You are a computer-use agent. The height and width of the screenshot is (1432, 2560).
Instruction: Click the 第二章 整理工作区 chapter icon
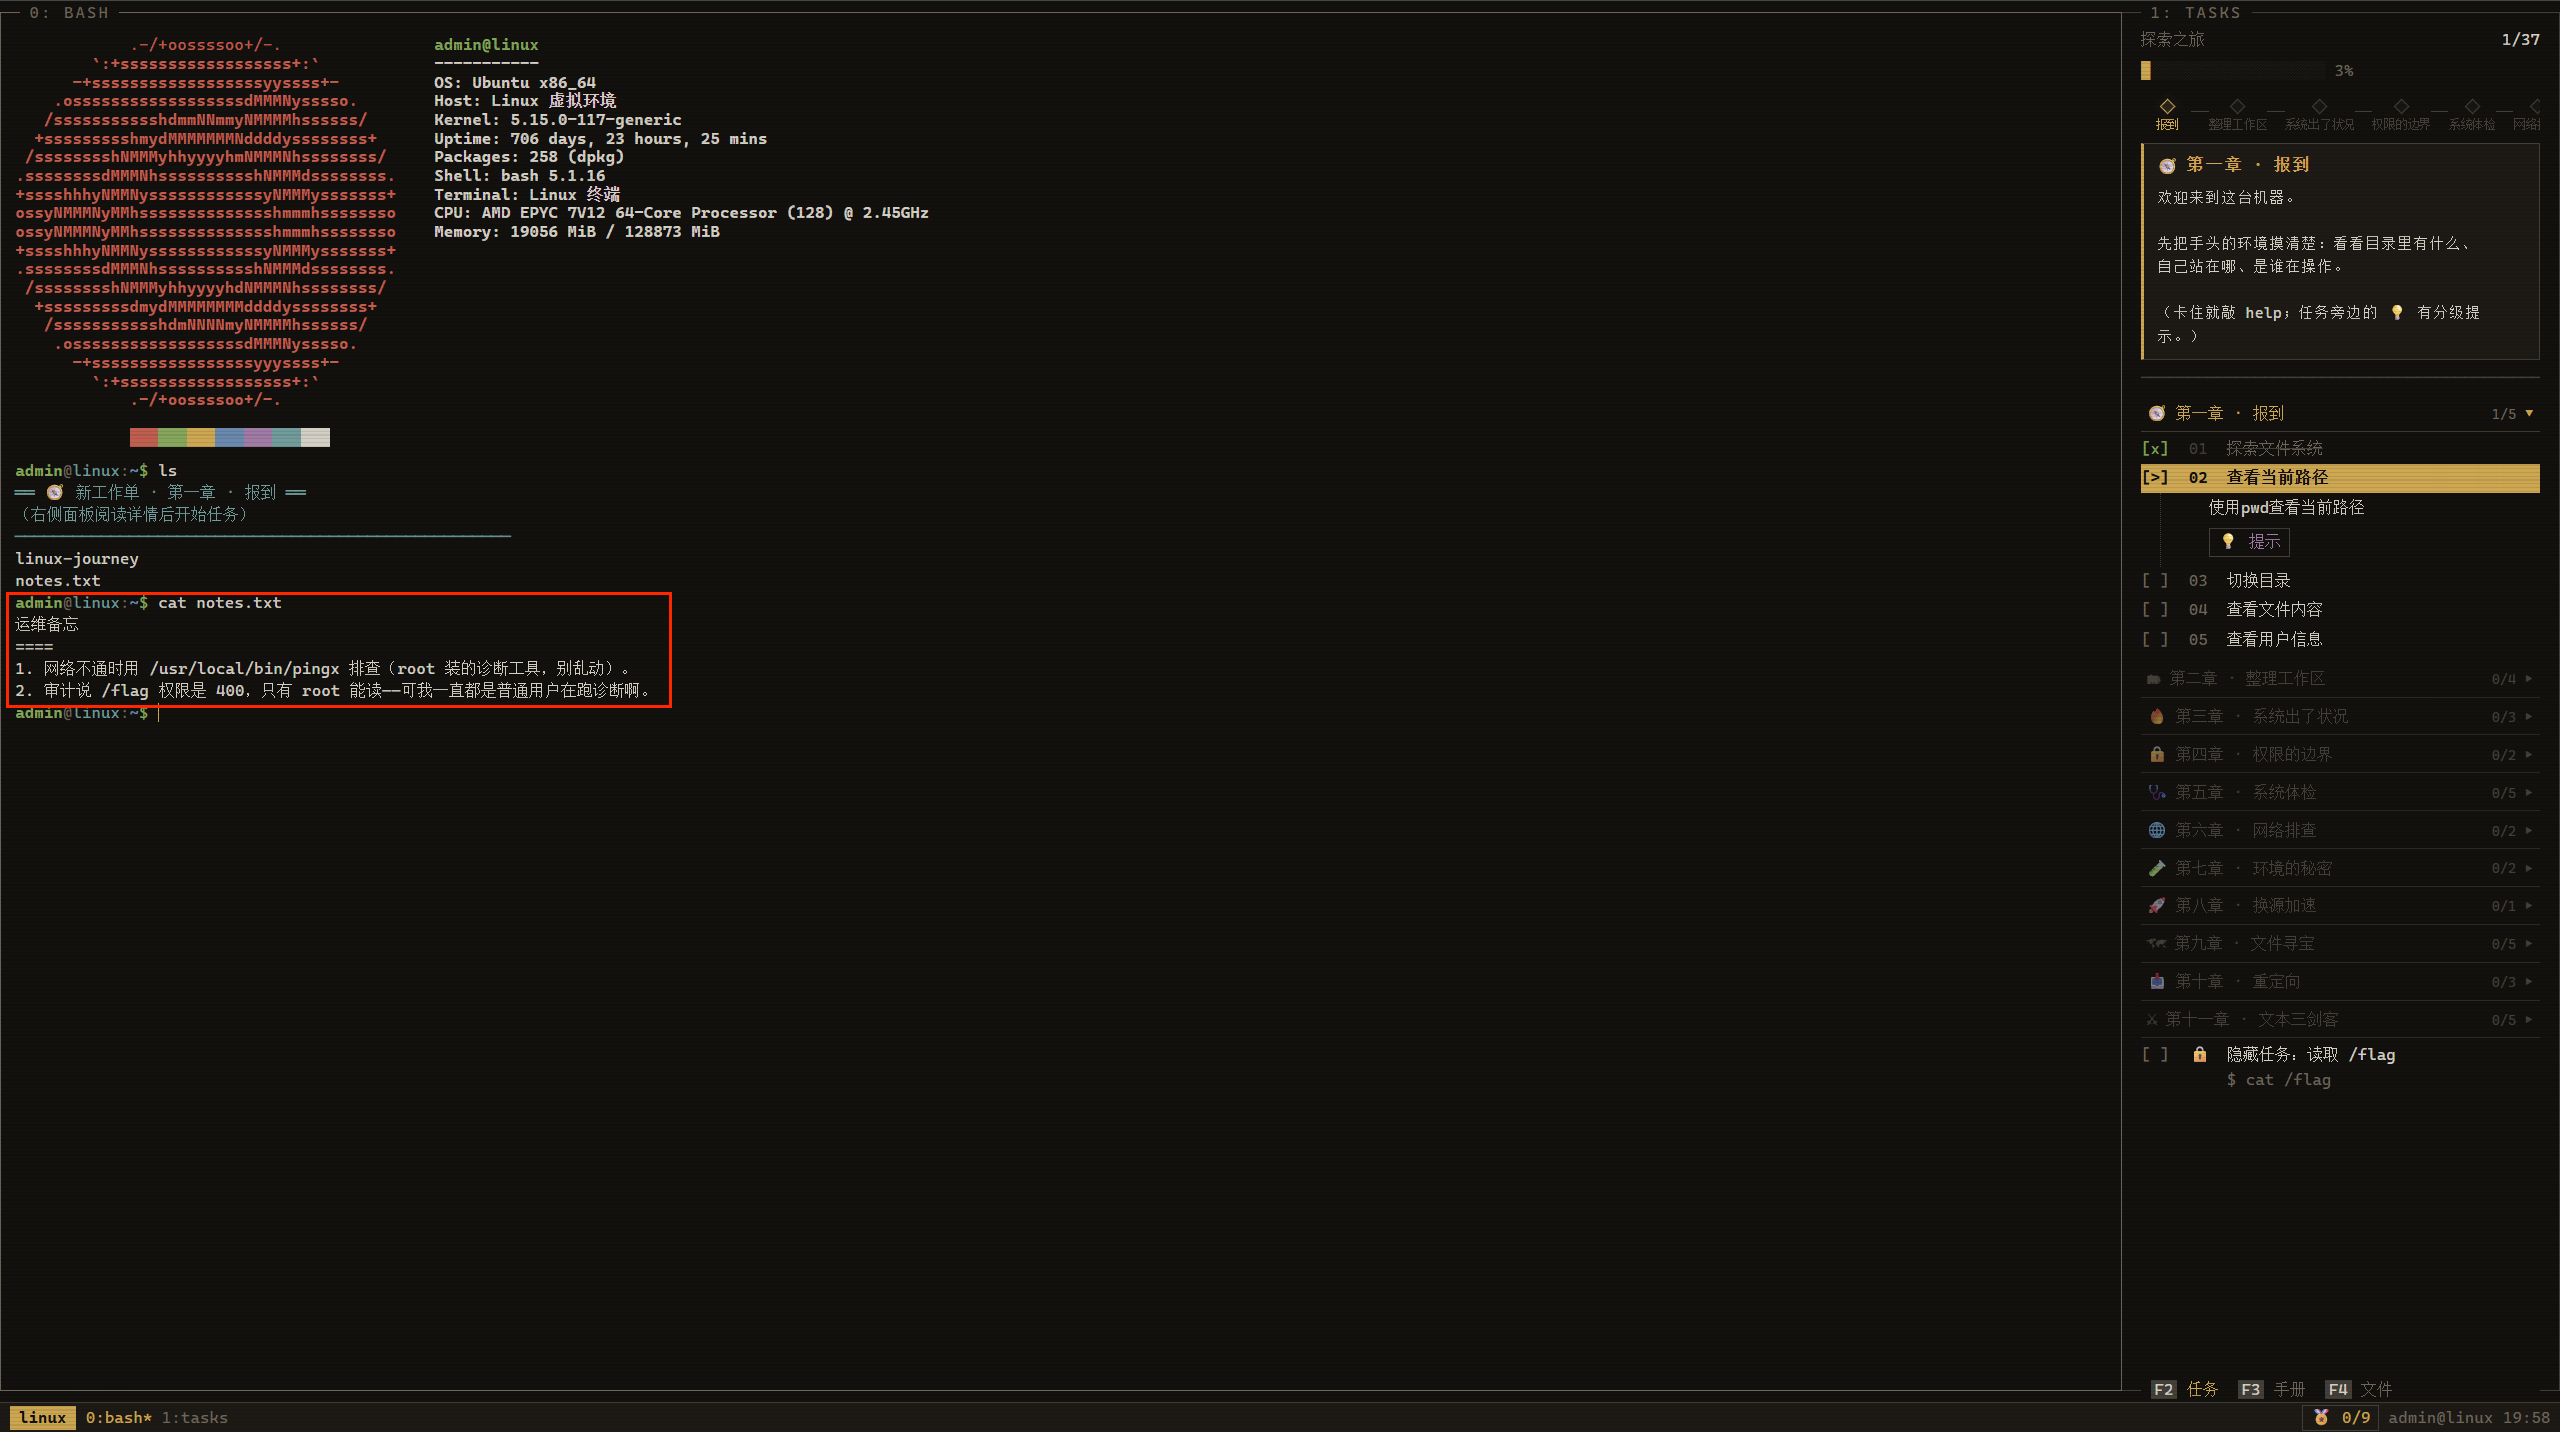(x=2153, y=679)
